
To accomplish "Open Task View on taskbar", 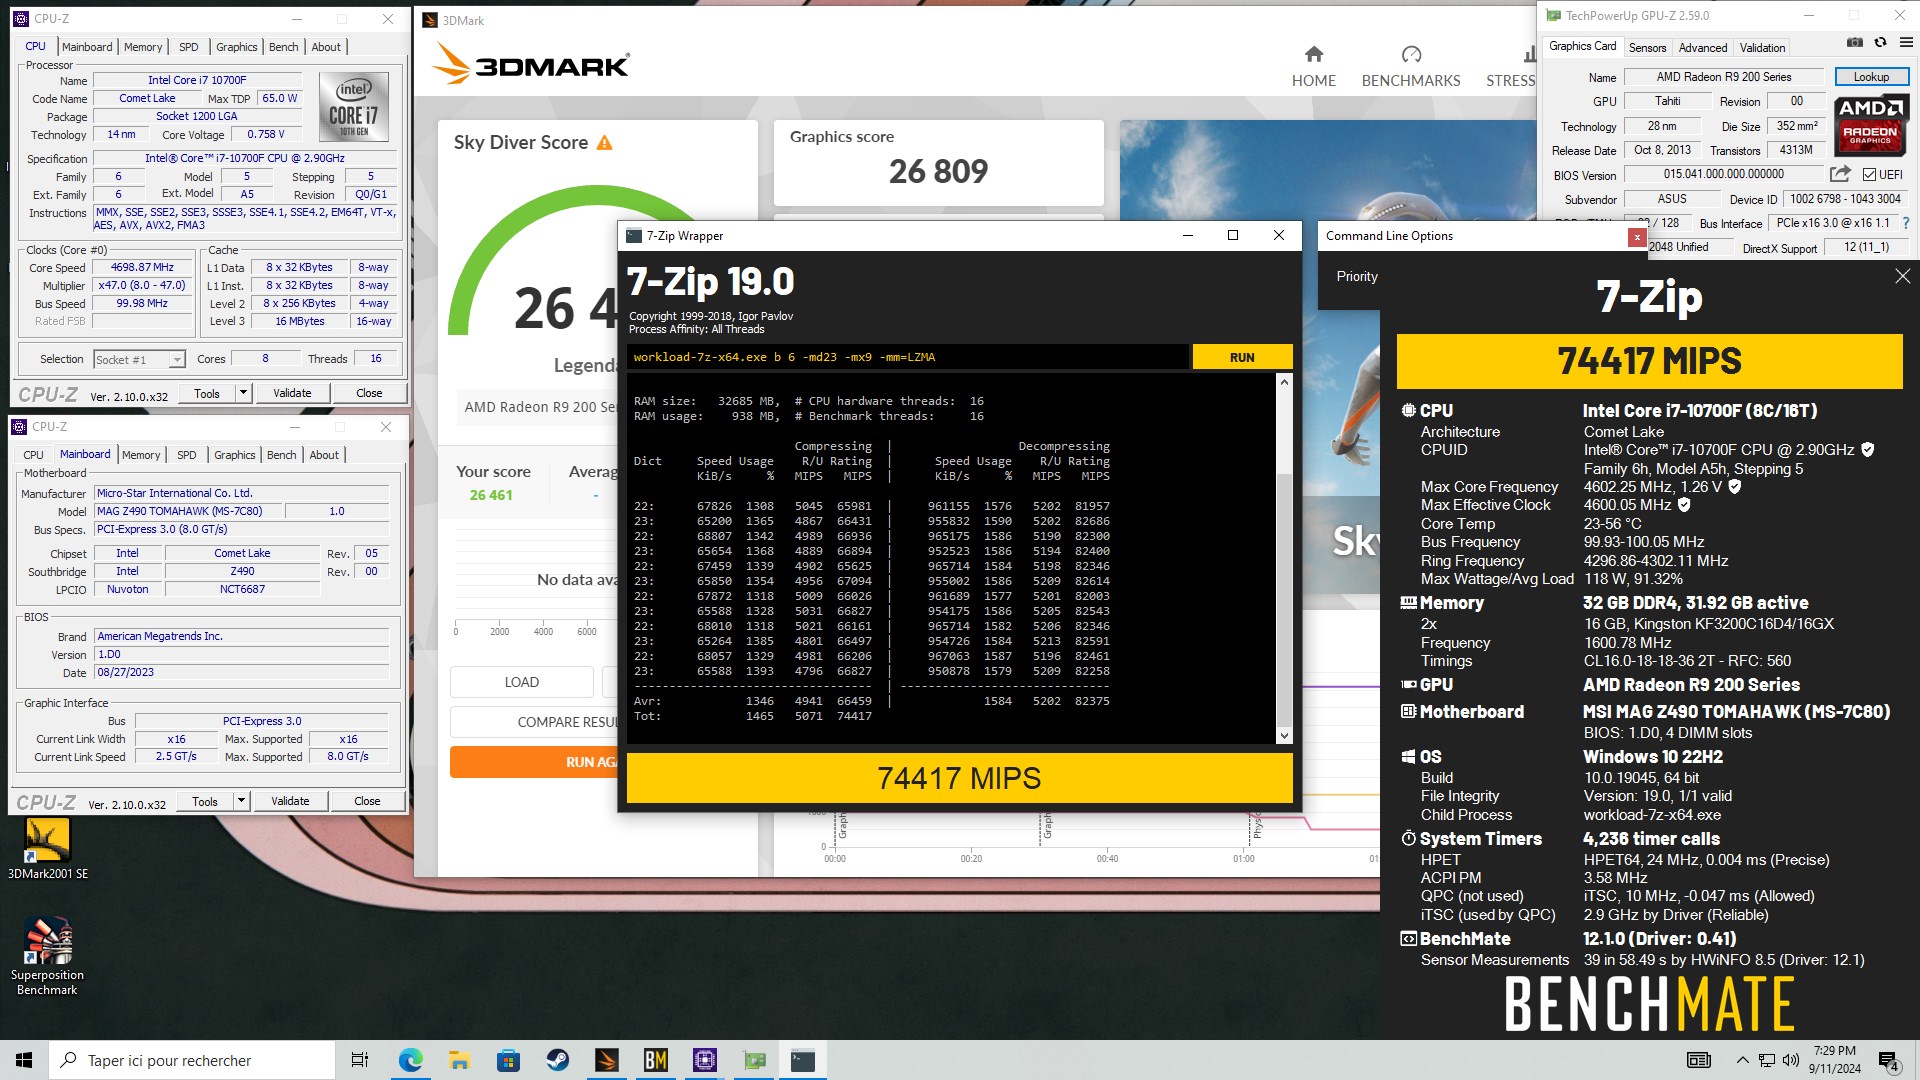I will click(x=360, y=1060).
